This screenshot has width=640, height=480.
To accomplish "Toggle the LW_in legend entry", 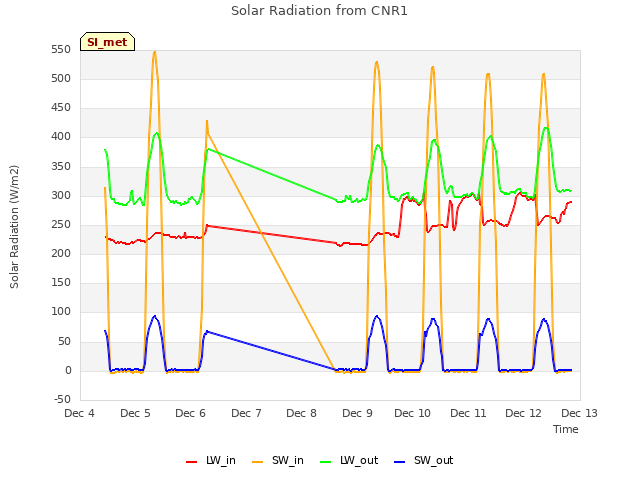I will tap(211, 460).
